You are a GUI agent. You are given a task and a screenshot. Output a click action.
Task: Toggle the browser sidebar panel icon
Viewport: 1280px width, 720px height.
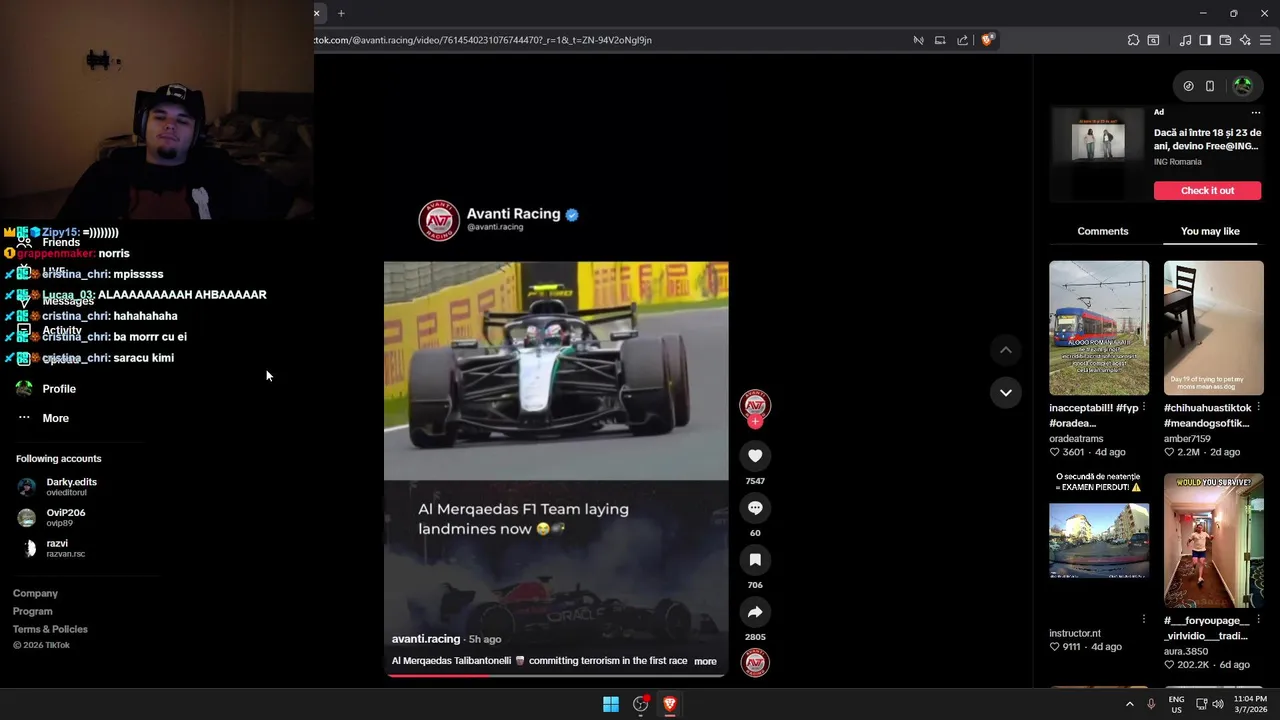1205,40
